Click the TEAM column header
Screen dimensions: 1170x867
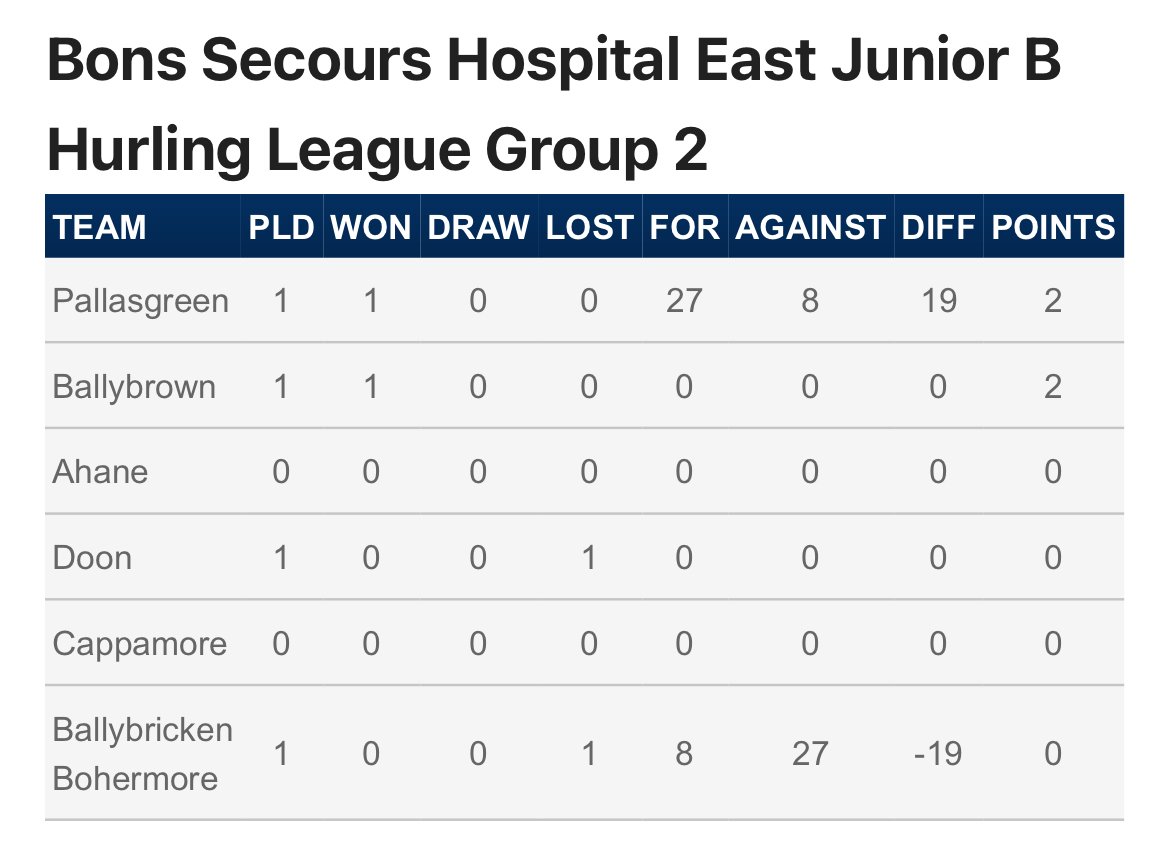99,228
